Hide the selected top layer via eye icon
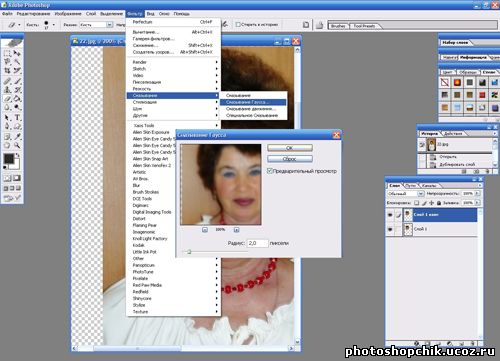 point(390,215)
